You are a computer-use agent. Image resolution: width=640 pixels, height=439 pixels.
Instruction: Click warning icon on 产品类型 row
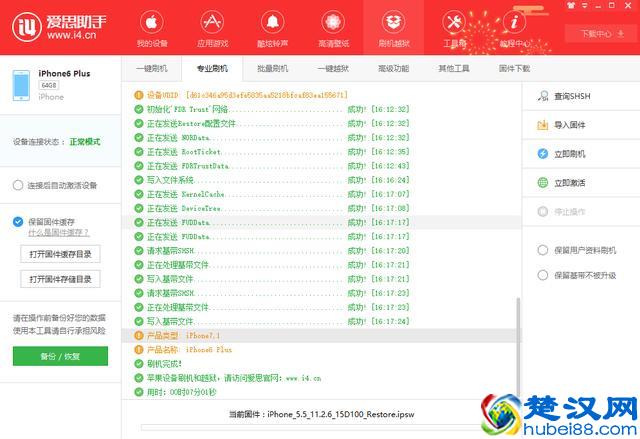(139, 335)
